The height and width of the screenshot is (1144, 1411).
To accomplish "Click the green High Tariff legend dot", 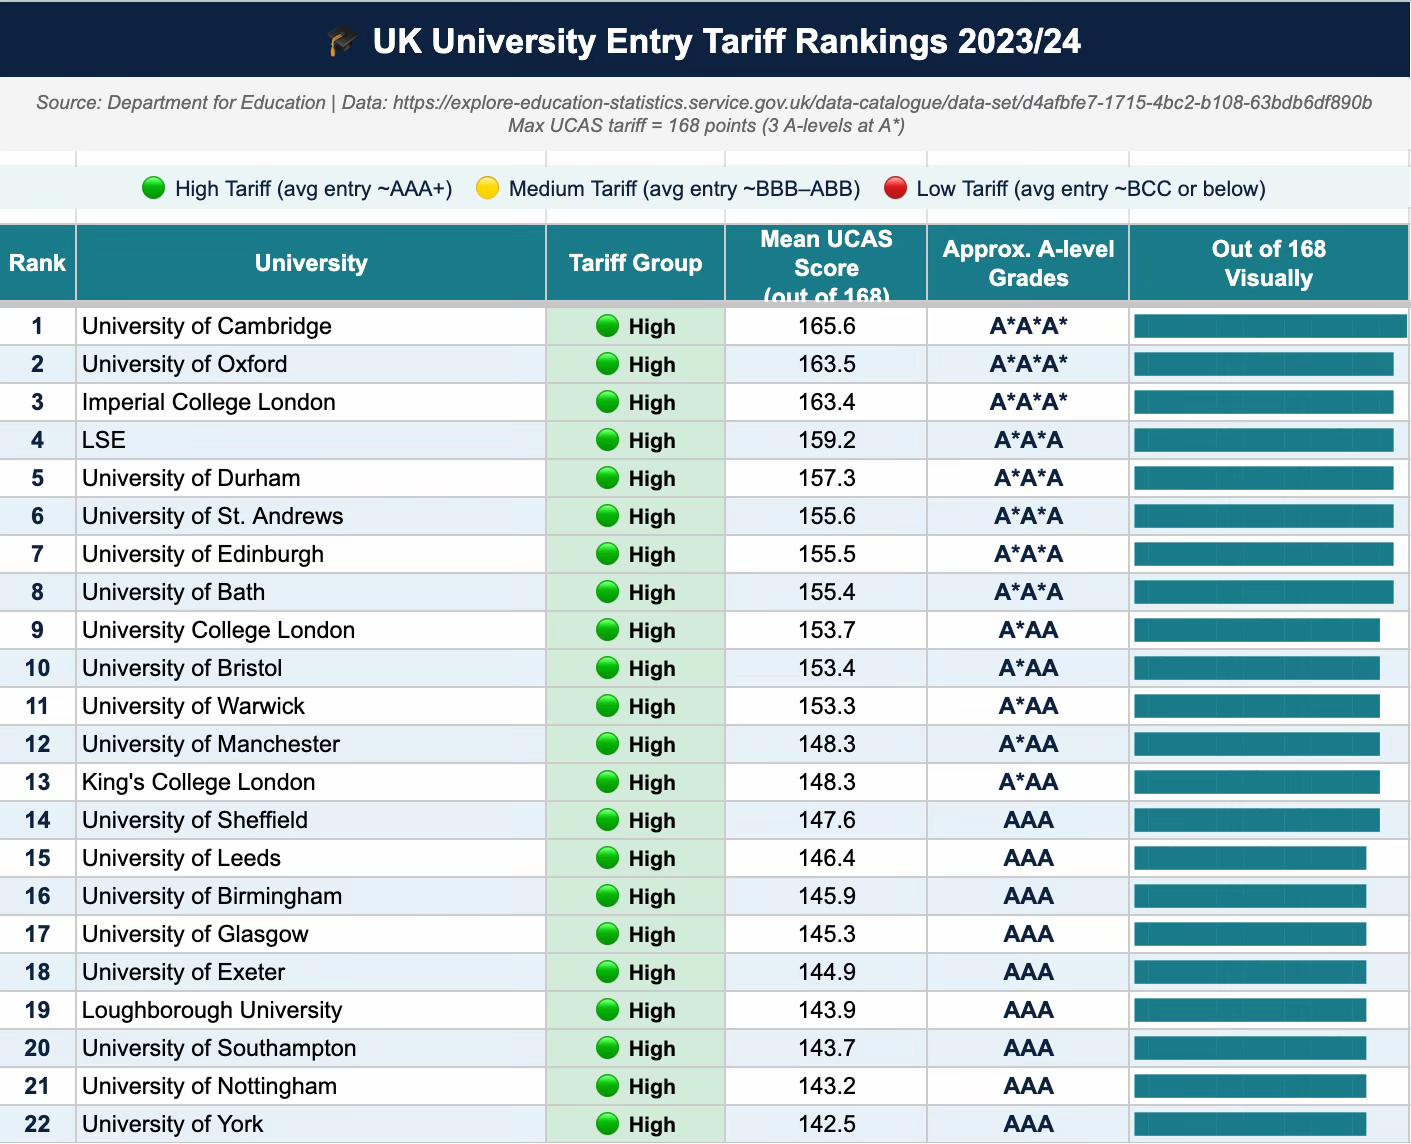I will click(153, 188).
